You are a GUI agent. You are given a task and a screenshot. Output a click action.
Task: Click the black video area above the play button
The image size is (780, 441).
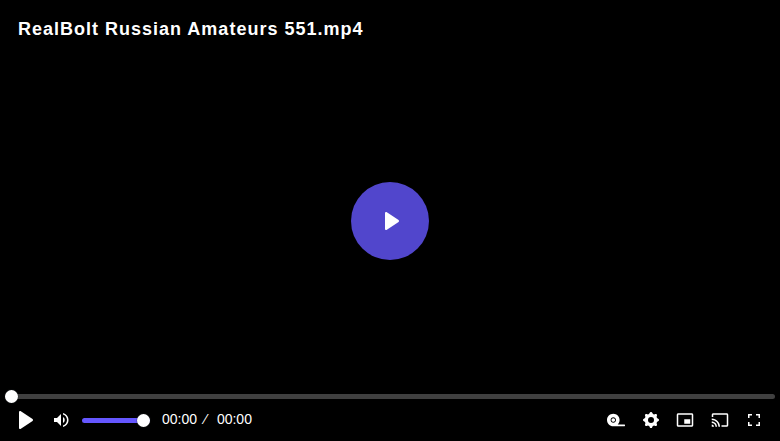click(390, 109)
